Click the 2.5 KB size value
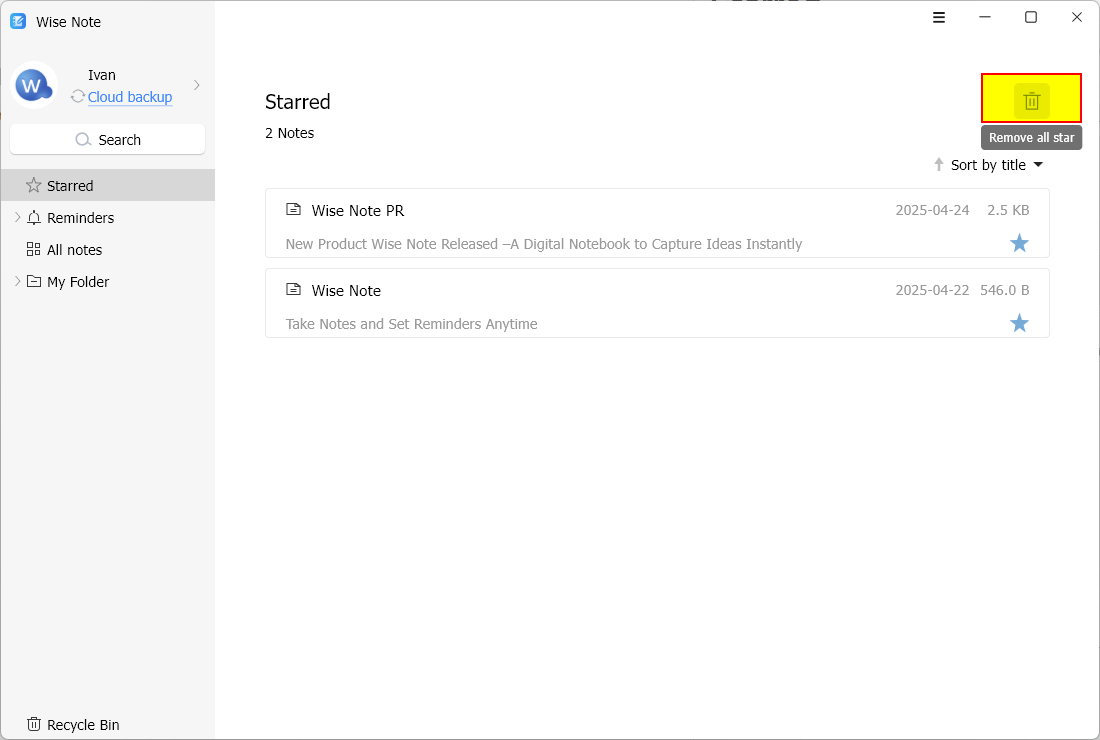The height and width of the screenshot is (740, 1100). coord(1008,210)
